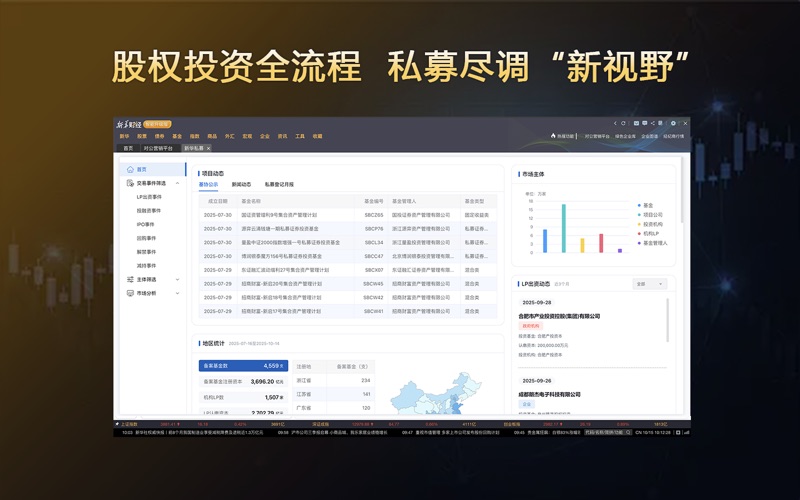Open the chat message icon in title bar
This screenshot has height=500, width=800.
point(644,123)
